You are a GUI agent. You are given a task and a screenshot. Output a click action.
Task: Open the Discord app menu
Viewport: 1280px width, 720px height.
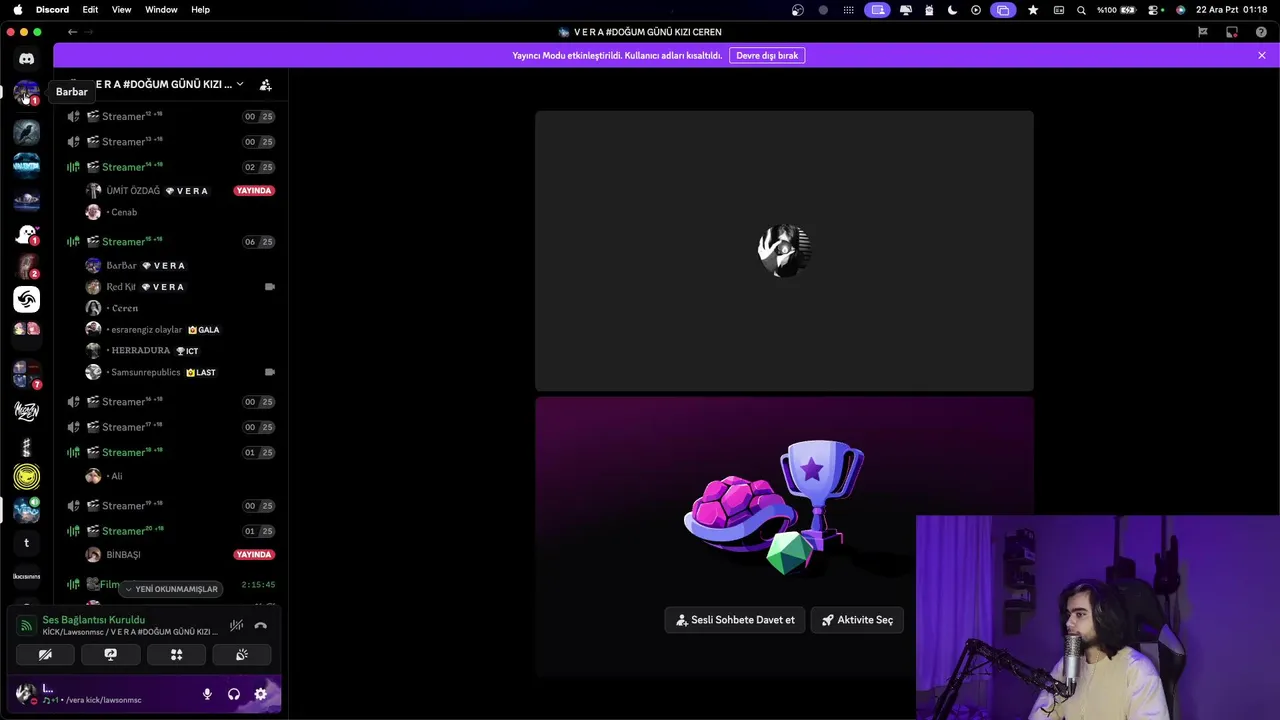click(x=52, y=10)
